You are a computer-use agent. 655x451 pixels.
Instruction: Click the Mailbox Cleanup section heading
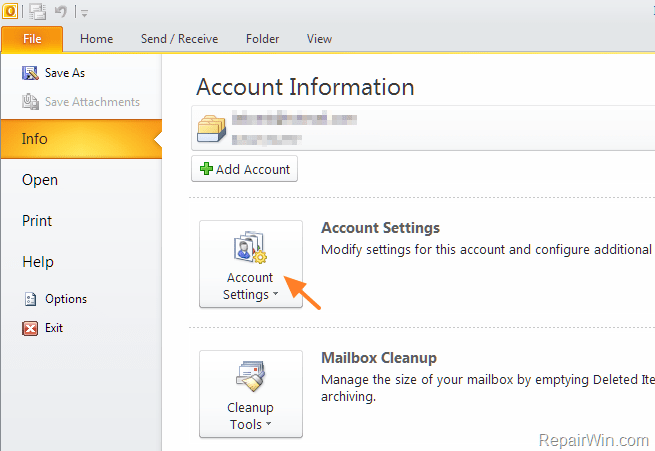pos(378,358)
